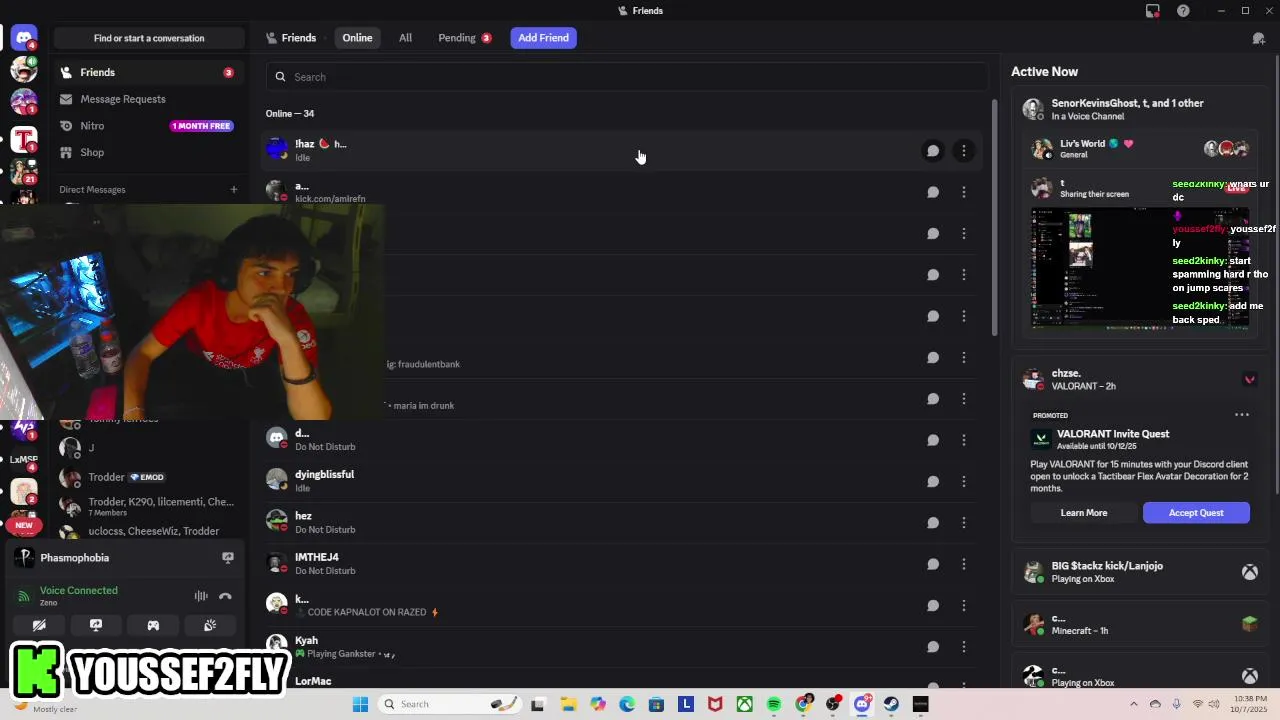Screen dimensions: 1280x720
Task: Open more options menu for IMTHEJ4
Action: tap(963, 564)
